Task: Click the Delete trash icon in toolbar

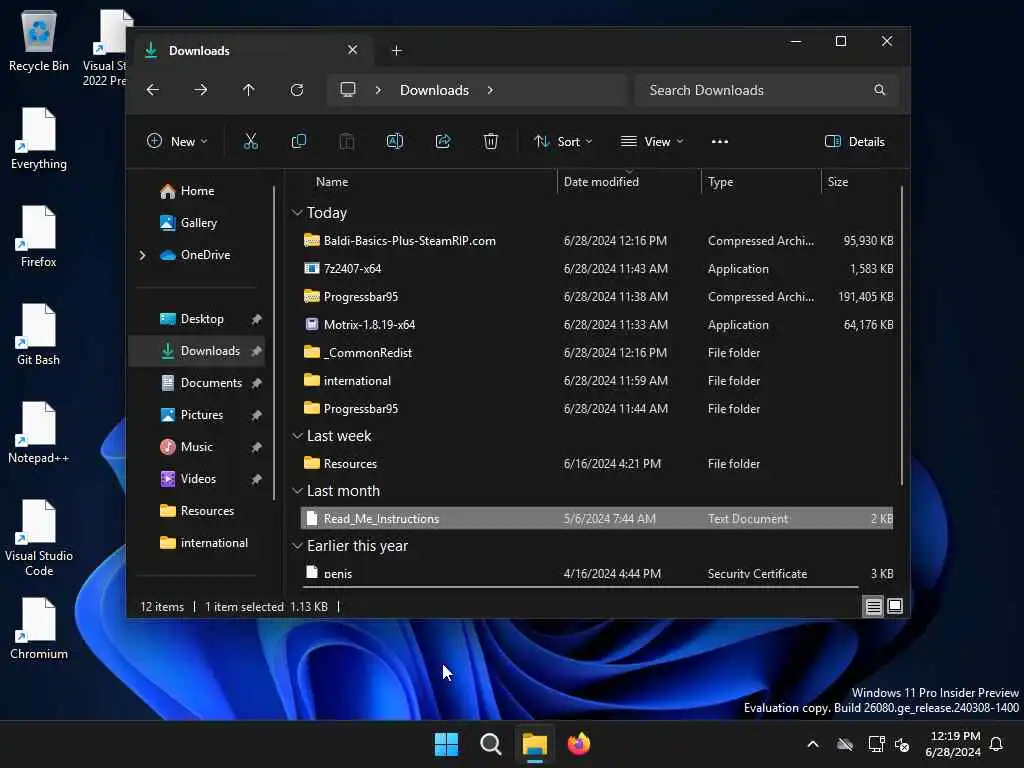Action: tap(490, 142)
